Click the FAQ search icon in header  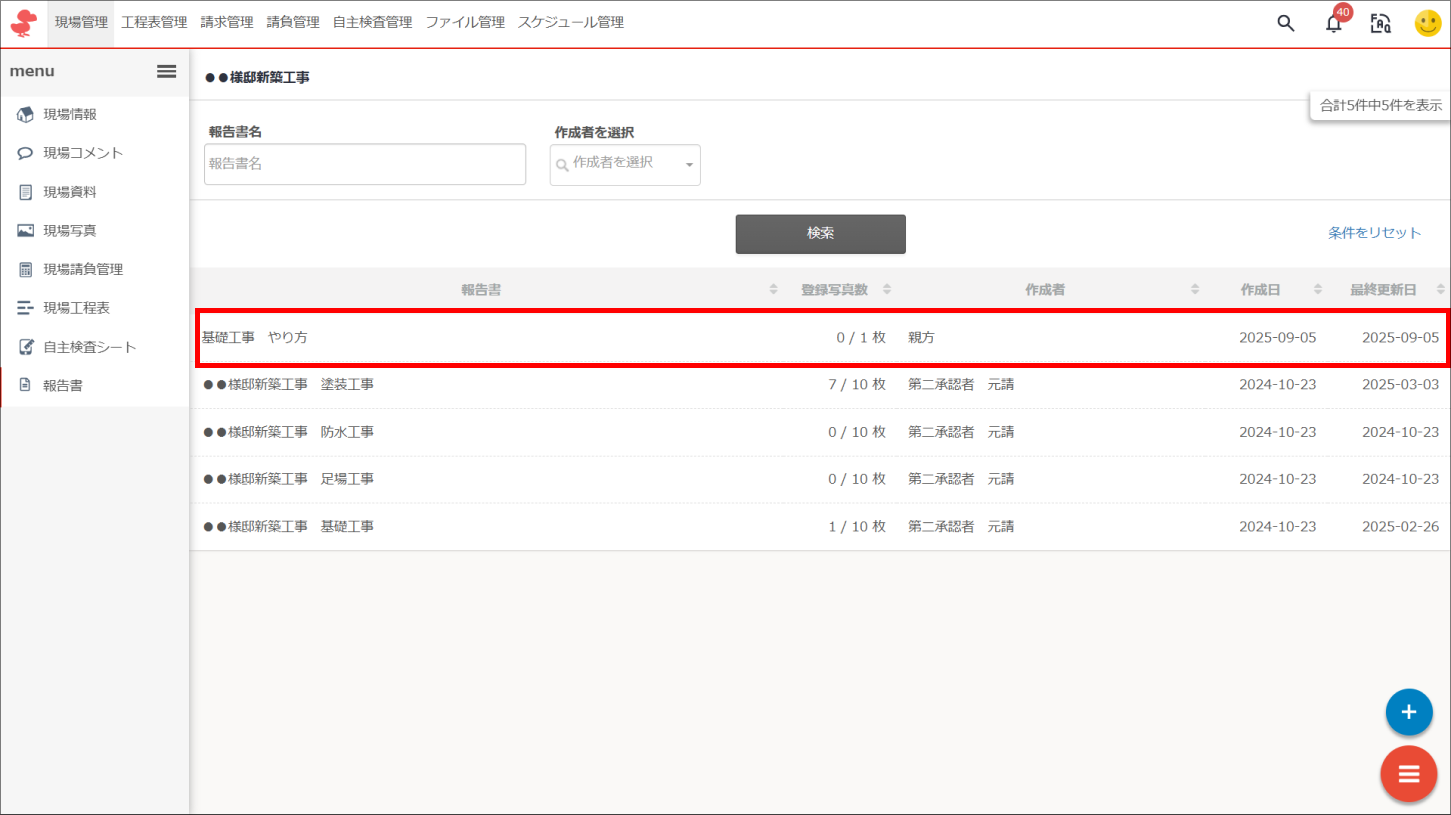[1381, 23]
